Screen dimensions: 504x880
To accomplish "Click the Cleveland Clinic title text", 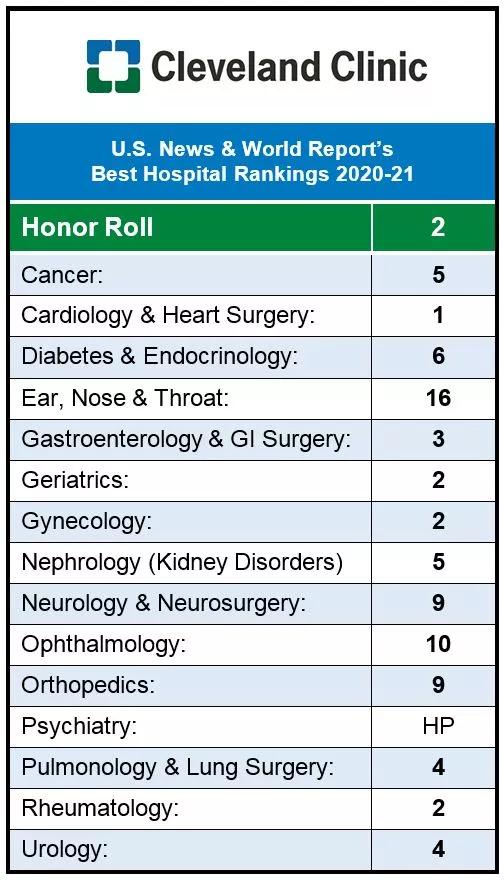I will [289, 66].
